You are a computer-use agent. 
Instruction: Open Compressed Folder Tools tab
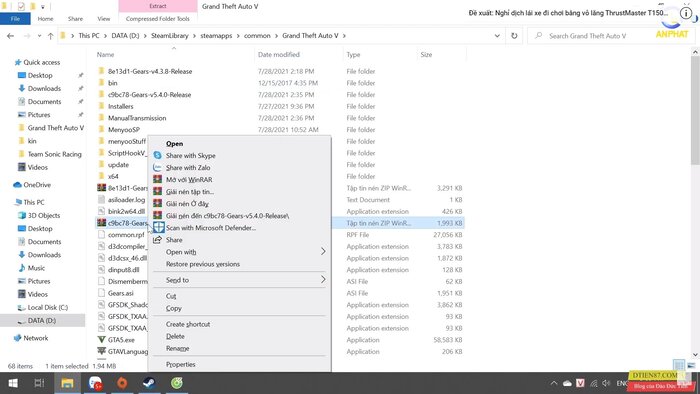click(x=158, y=19)
